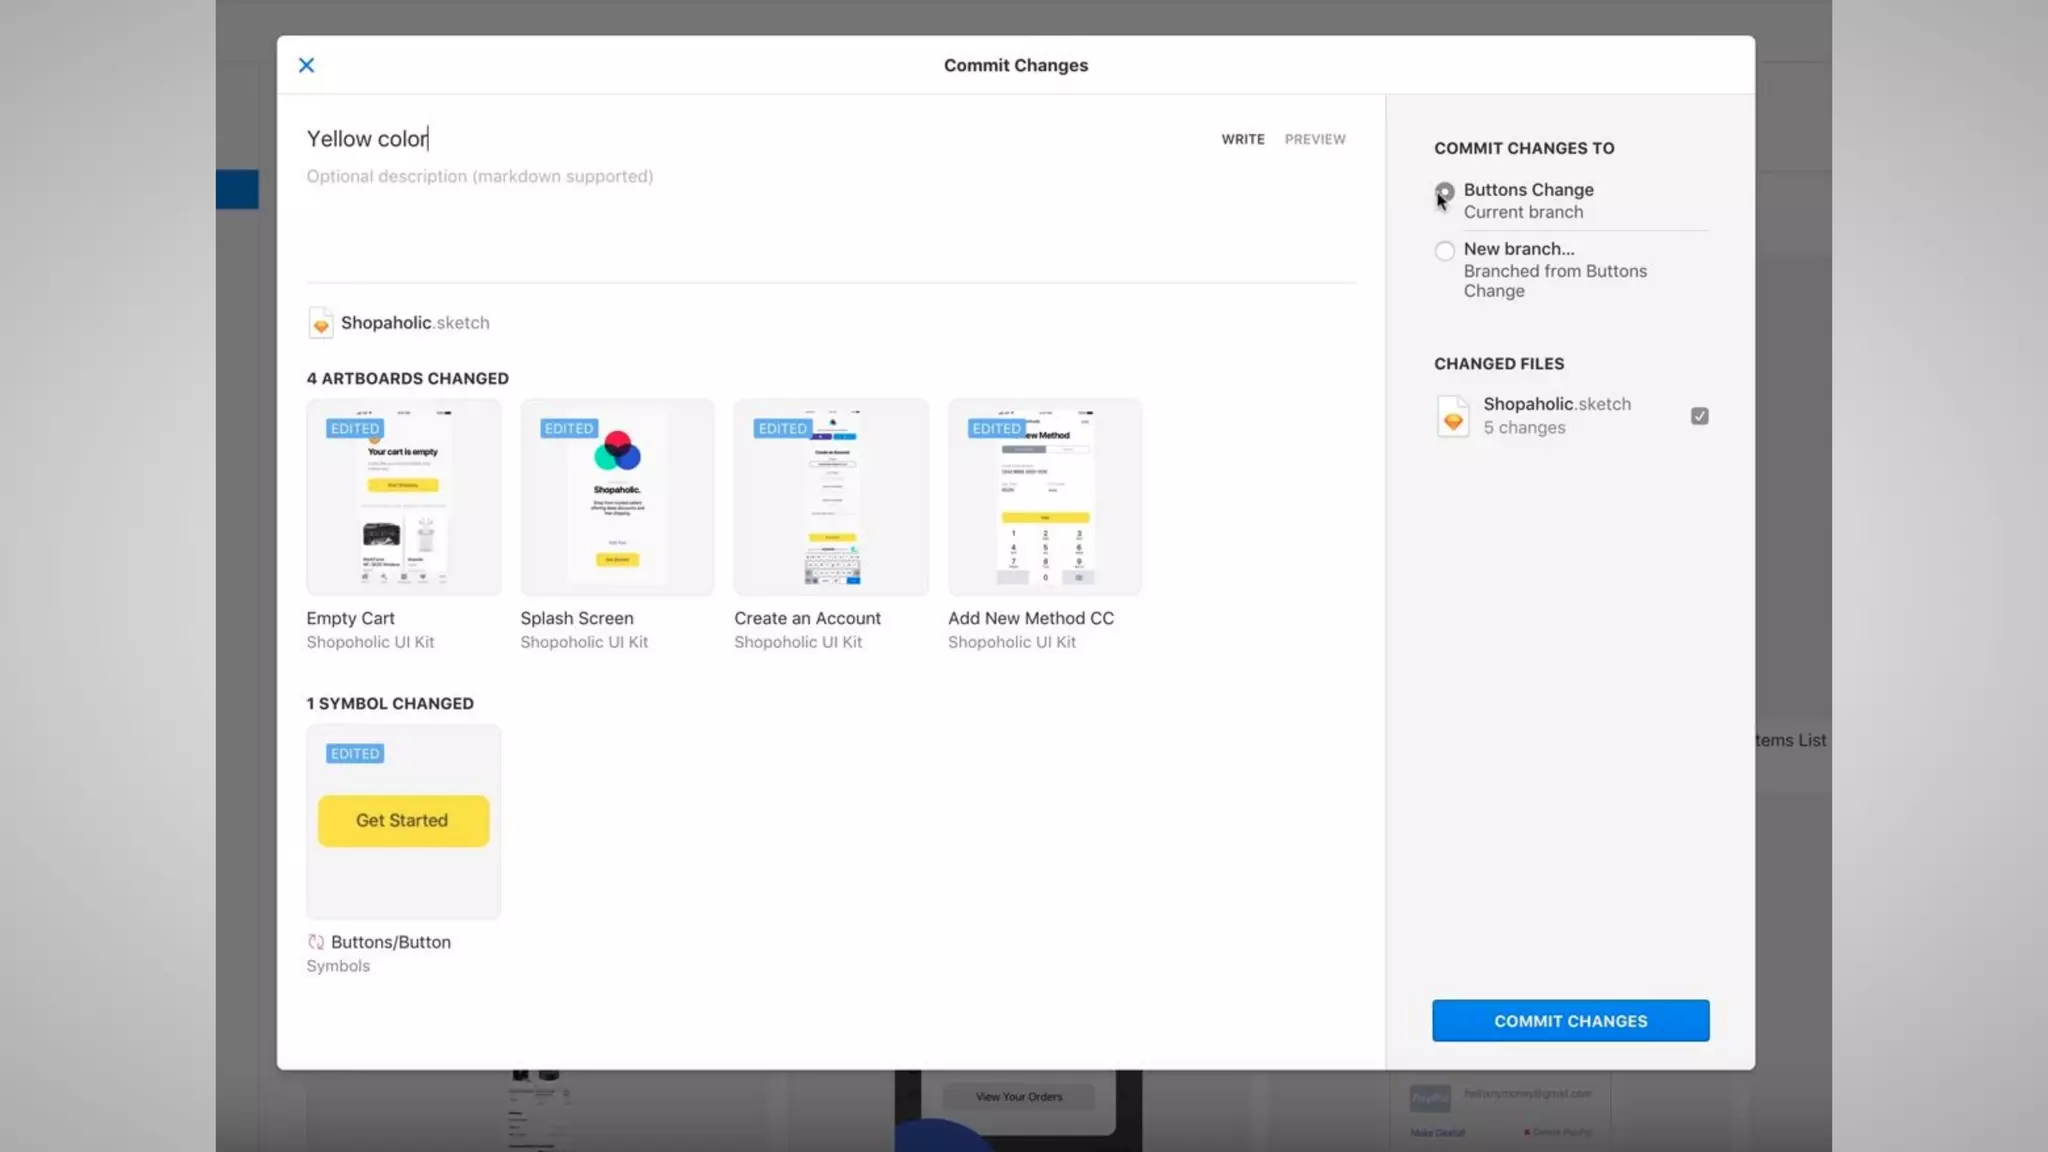Switch to the WRITE tab
The width and height of the screenshot is (2048, 1152).
pyautogui.click(x=1242, y=139)
